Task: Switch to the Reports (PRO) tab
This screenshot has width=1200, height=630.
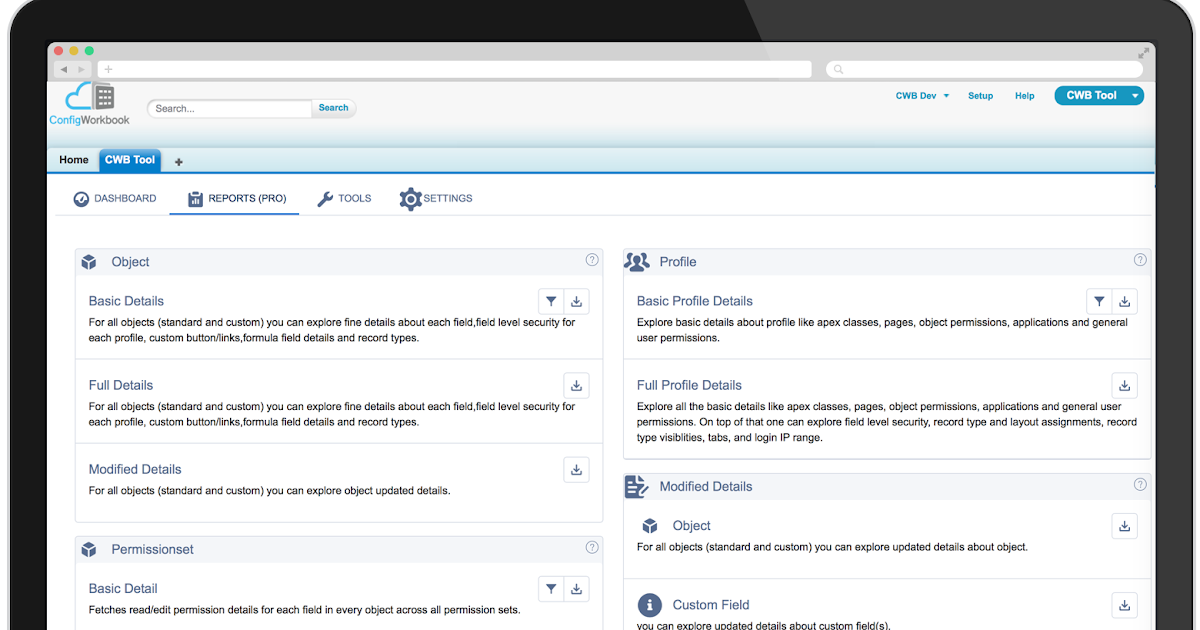Action: (x=236, y=199)
